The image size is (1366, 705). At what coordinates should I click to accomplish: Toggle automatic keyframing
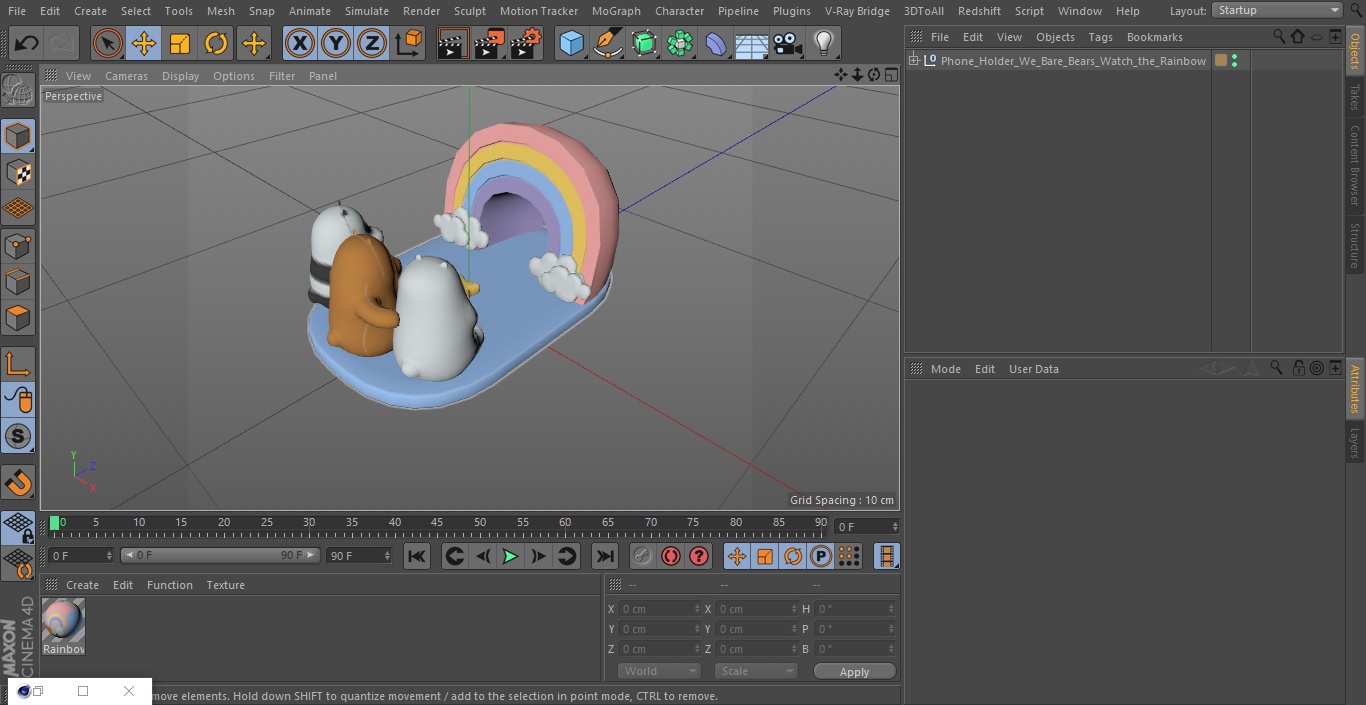tap(671, 556)
